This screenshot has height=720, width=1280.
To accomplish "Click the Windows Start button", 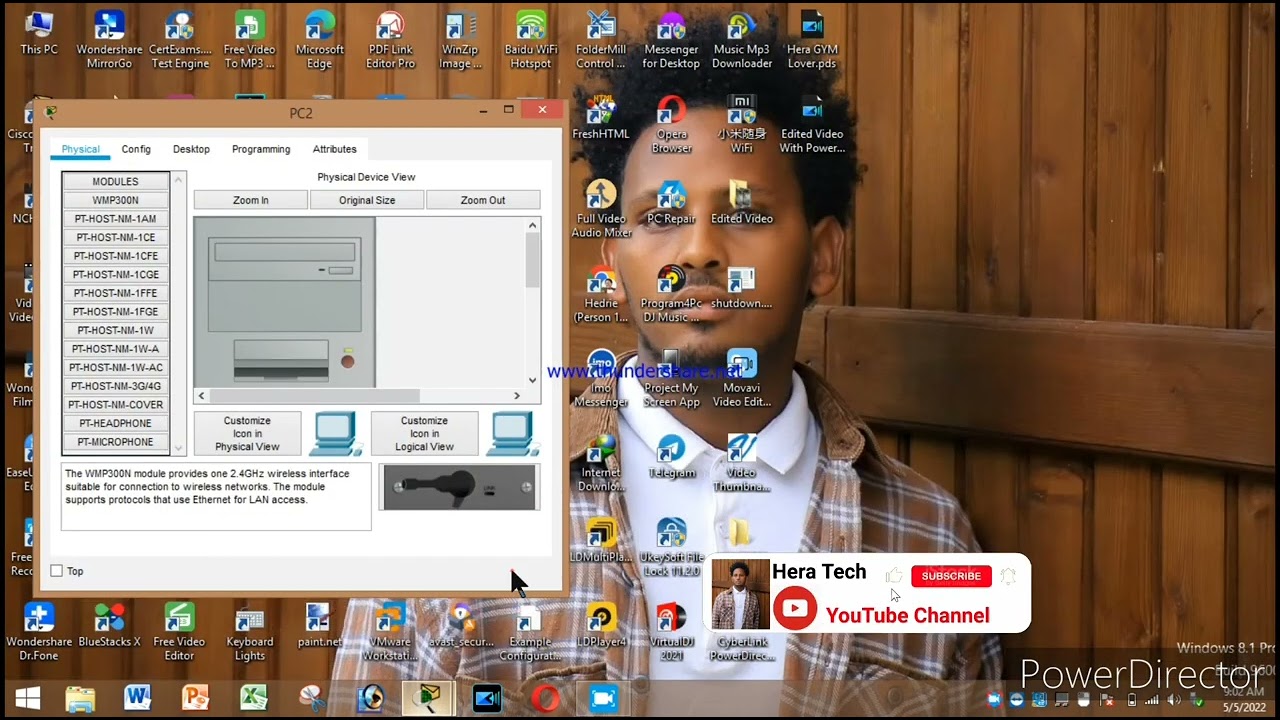I will click(27, 698).
